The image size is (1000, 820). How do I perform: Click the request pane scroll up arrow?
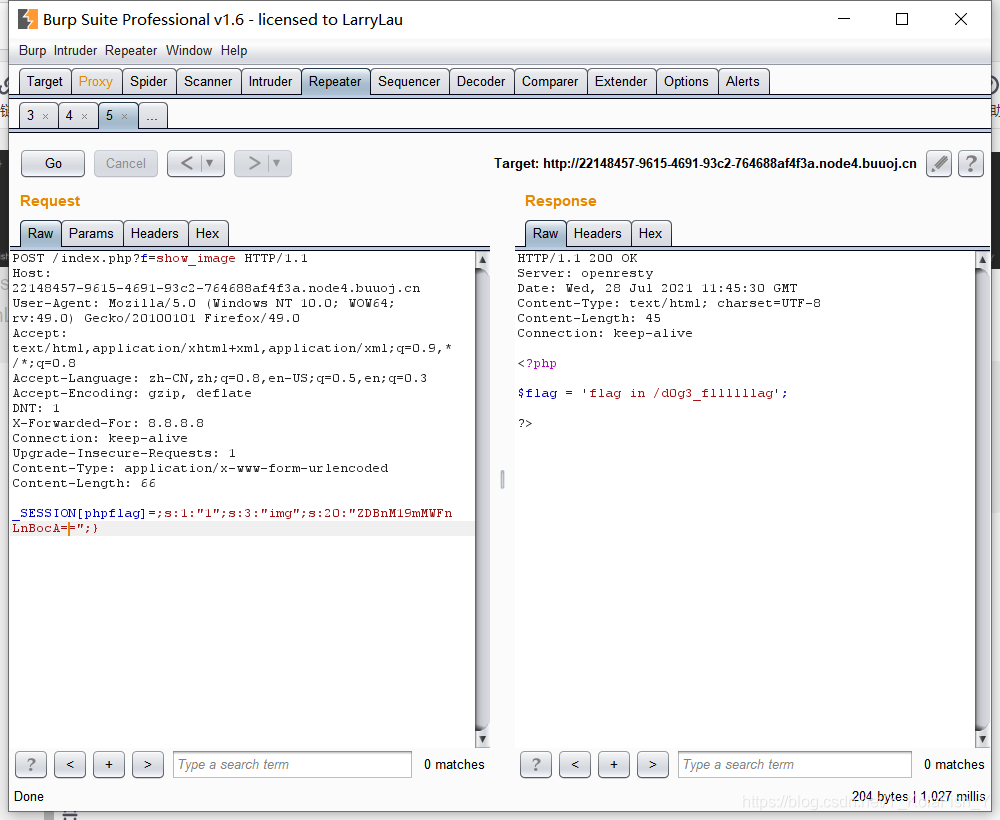pyautogui.click(x=483, y=260)
